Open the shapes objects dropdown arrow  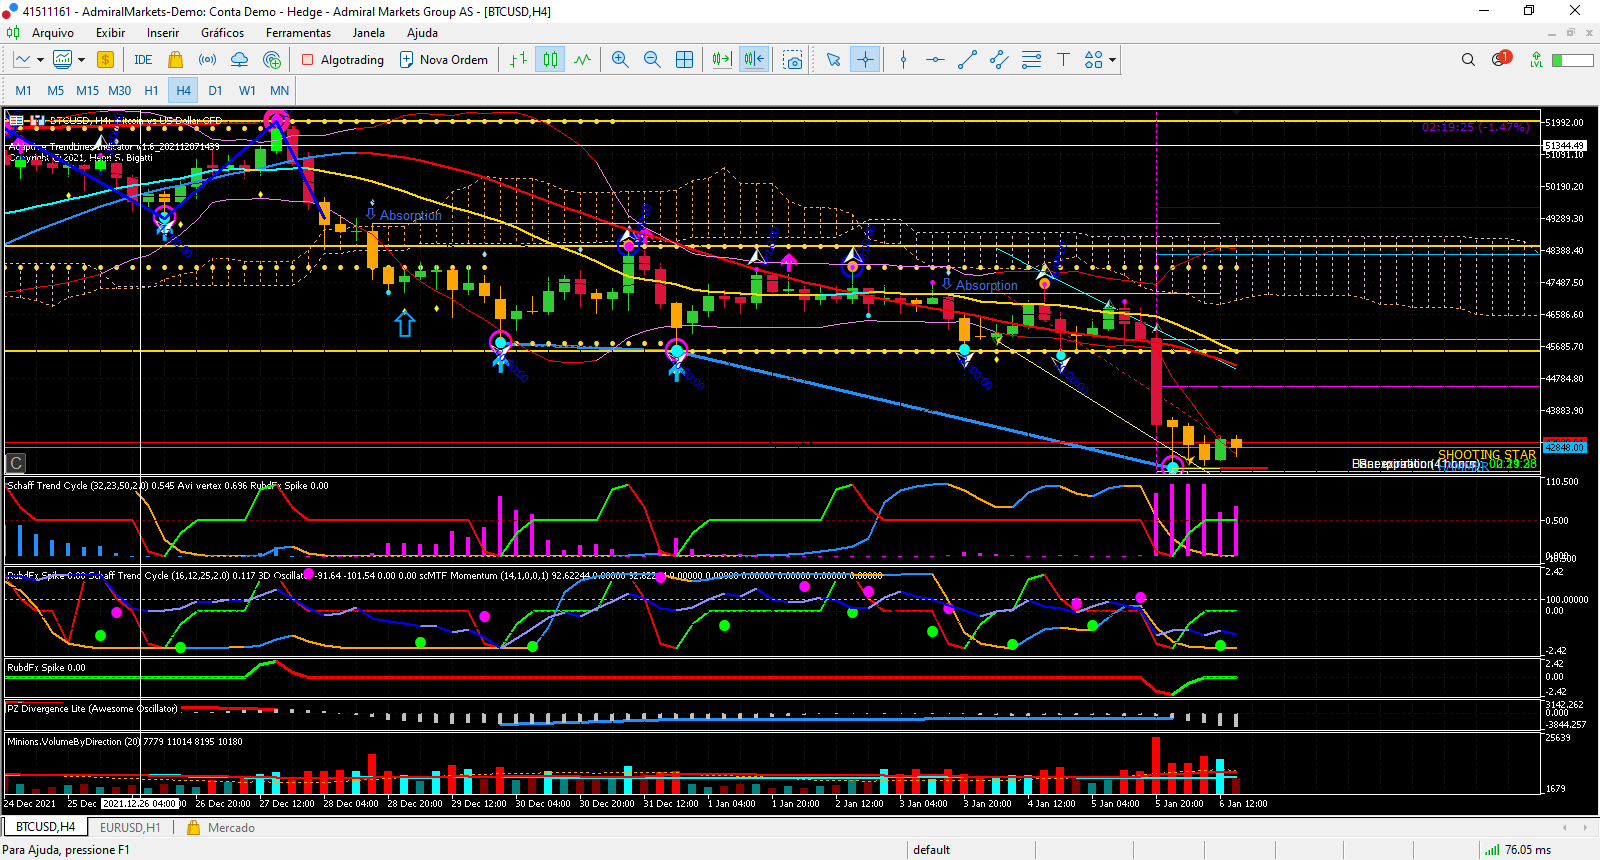click(x=1112, y=60)
